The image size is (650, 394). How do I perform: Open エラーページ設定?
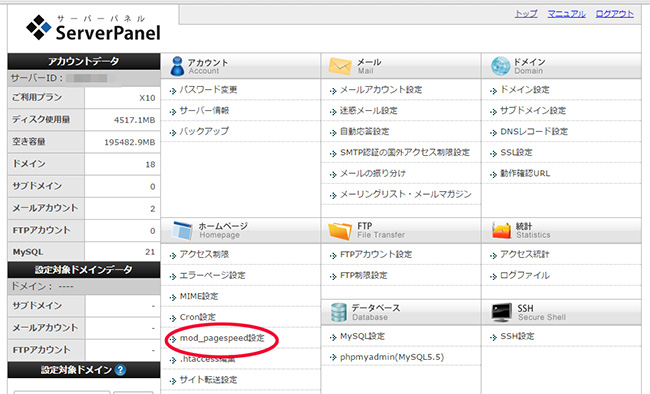(212, 275)
